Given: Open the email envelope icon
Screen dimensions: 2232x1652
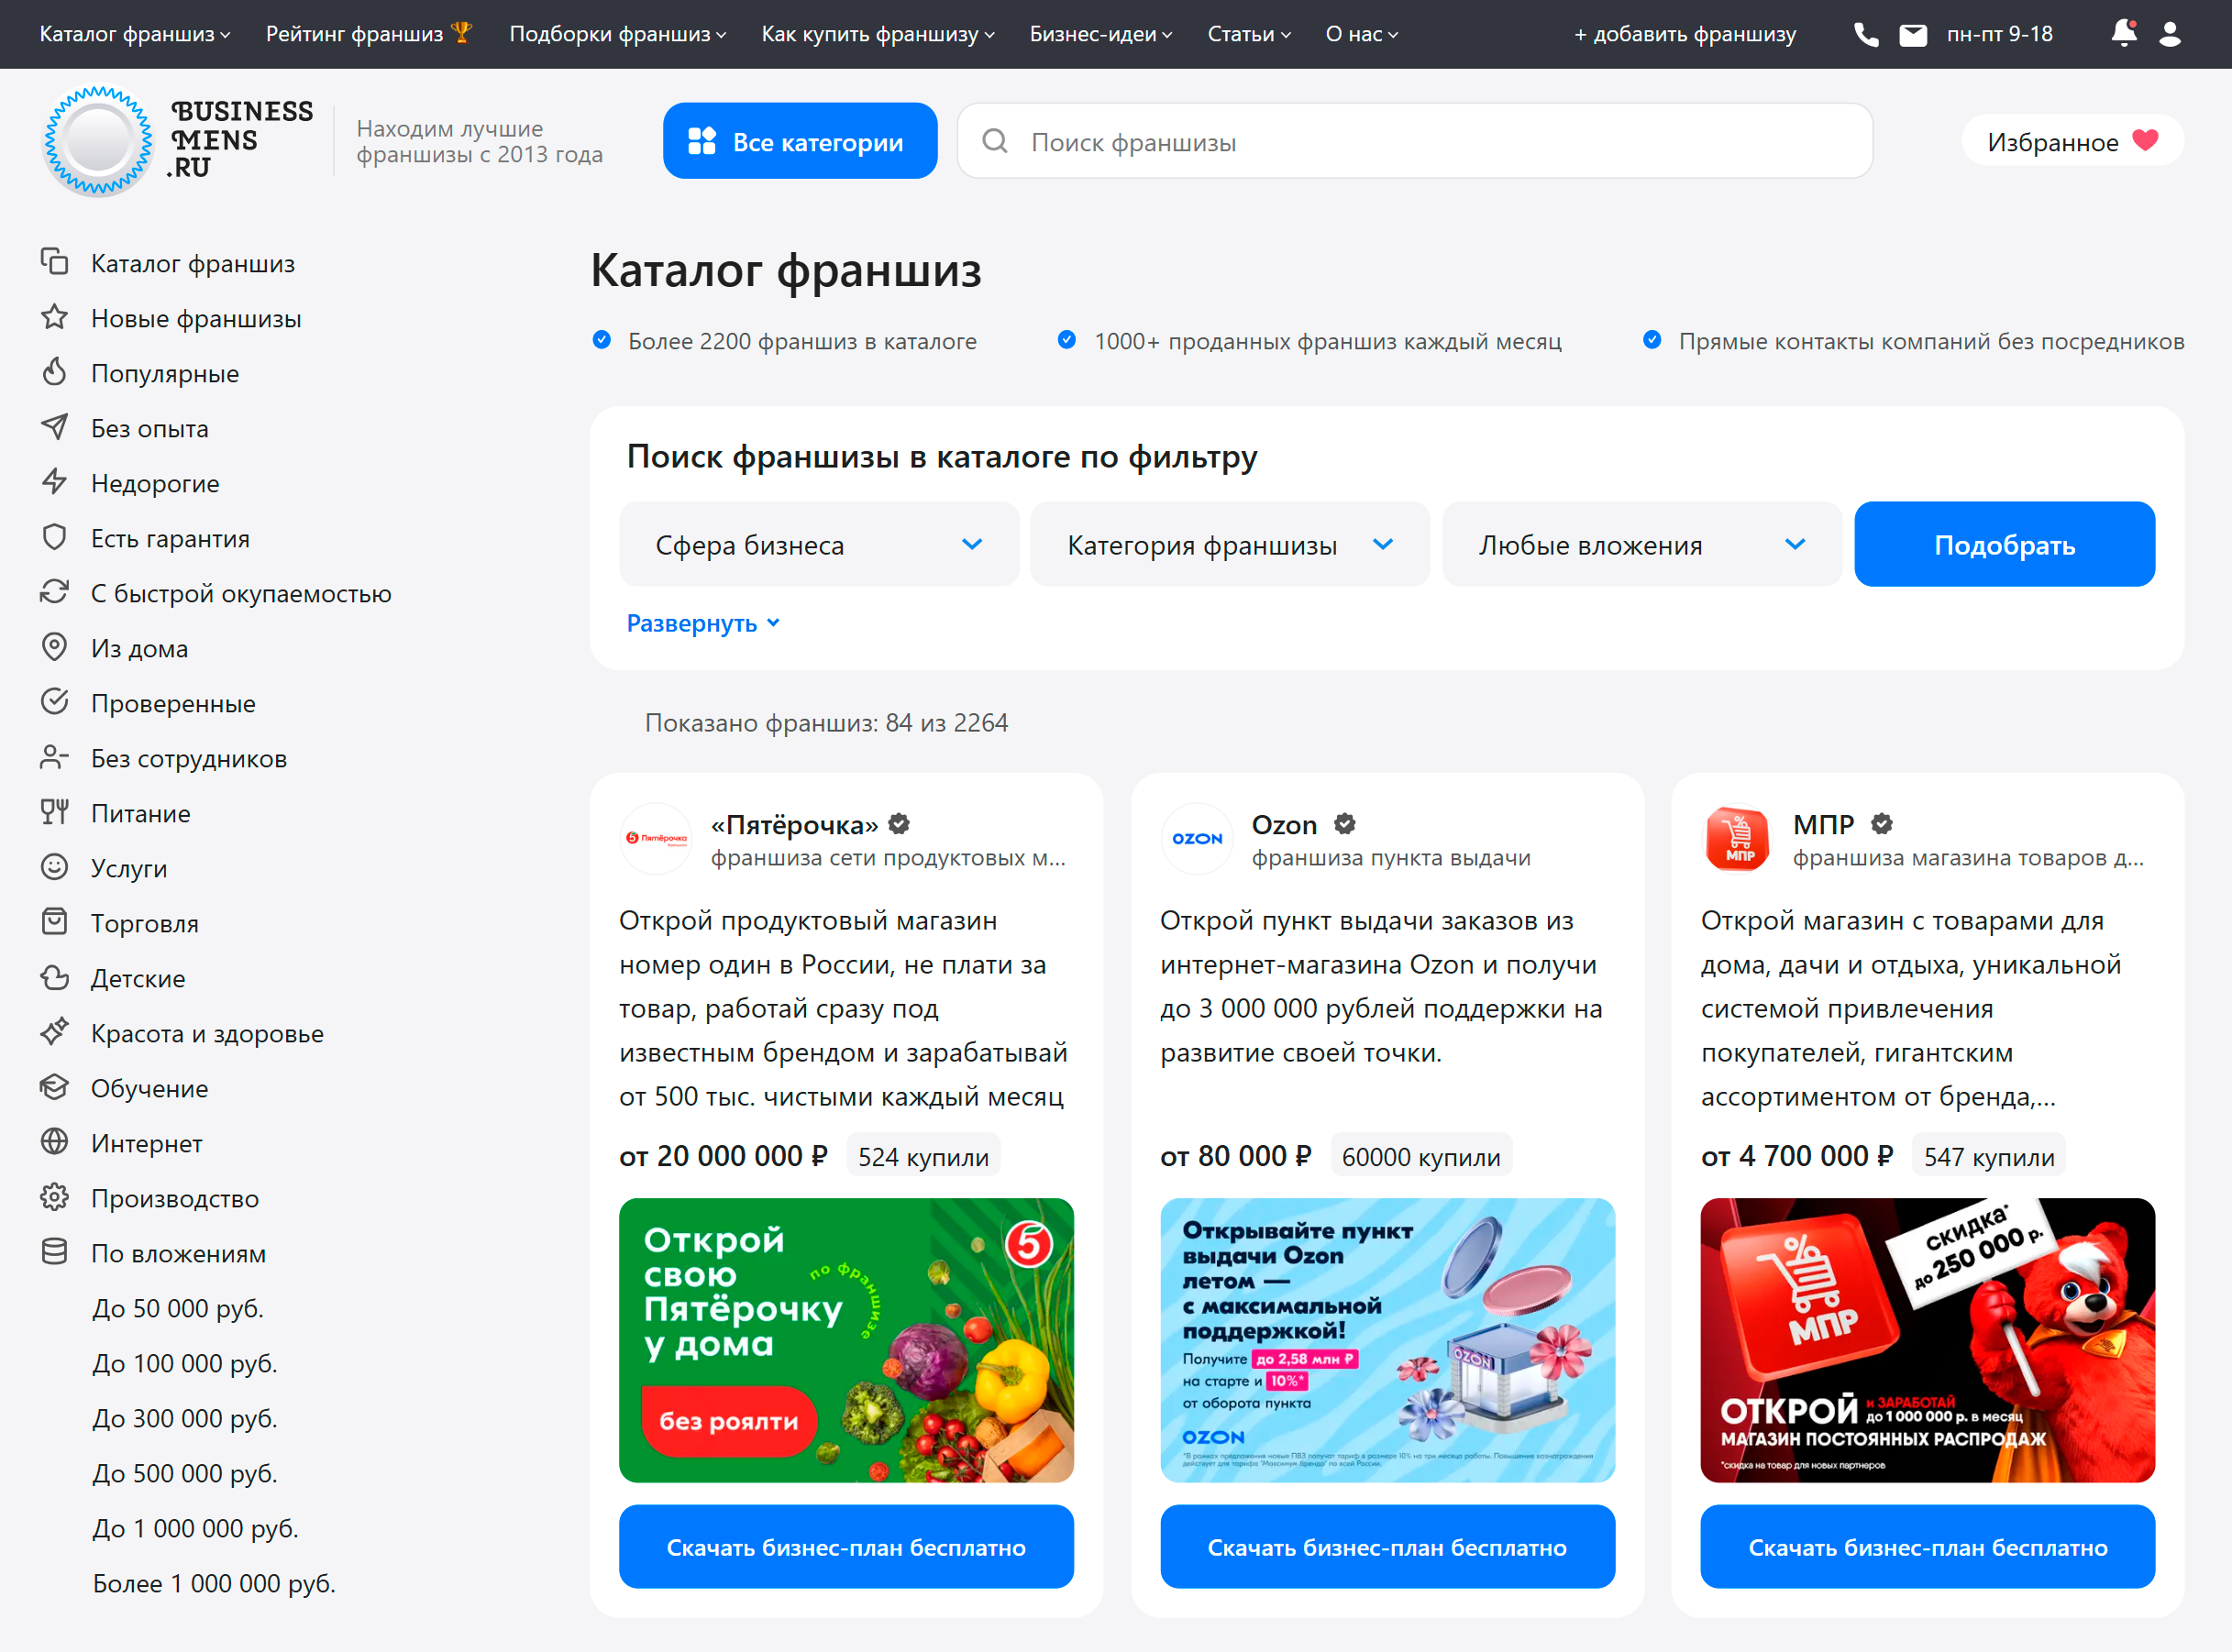Looking at the screenshot, I should point(1912,35).
